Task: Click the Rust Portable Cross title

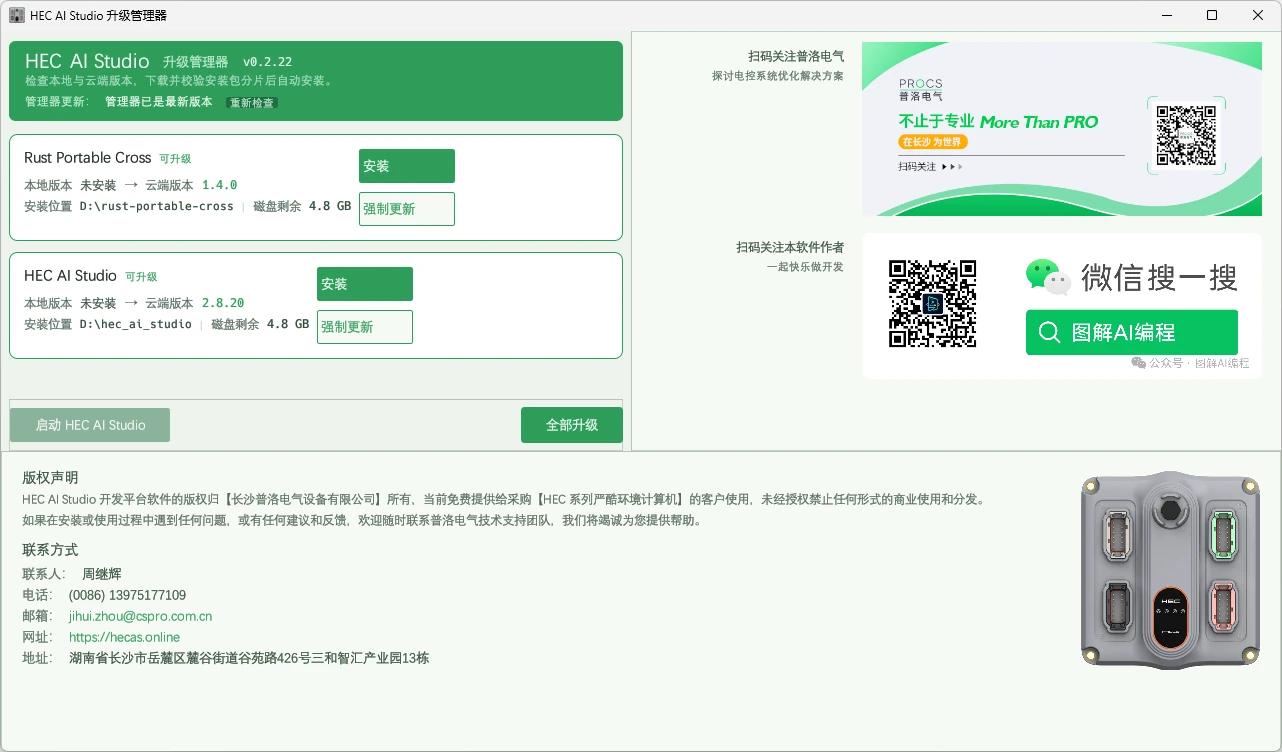Action: coord(88,158)
